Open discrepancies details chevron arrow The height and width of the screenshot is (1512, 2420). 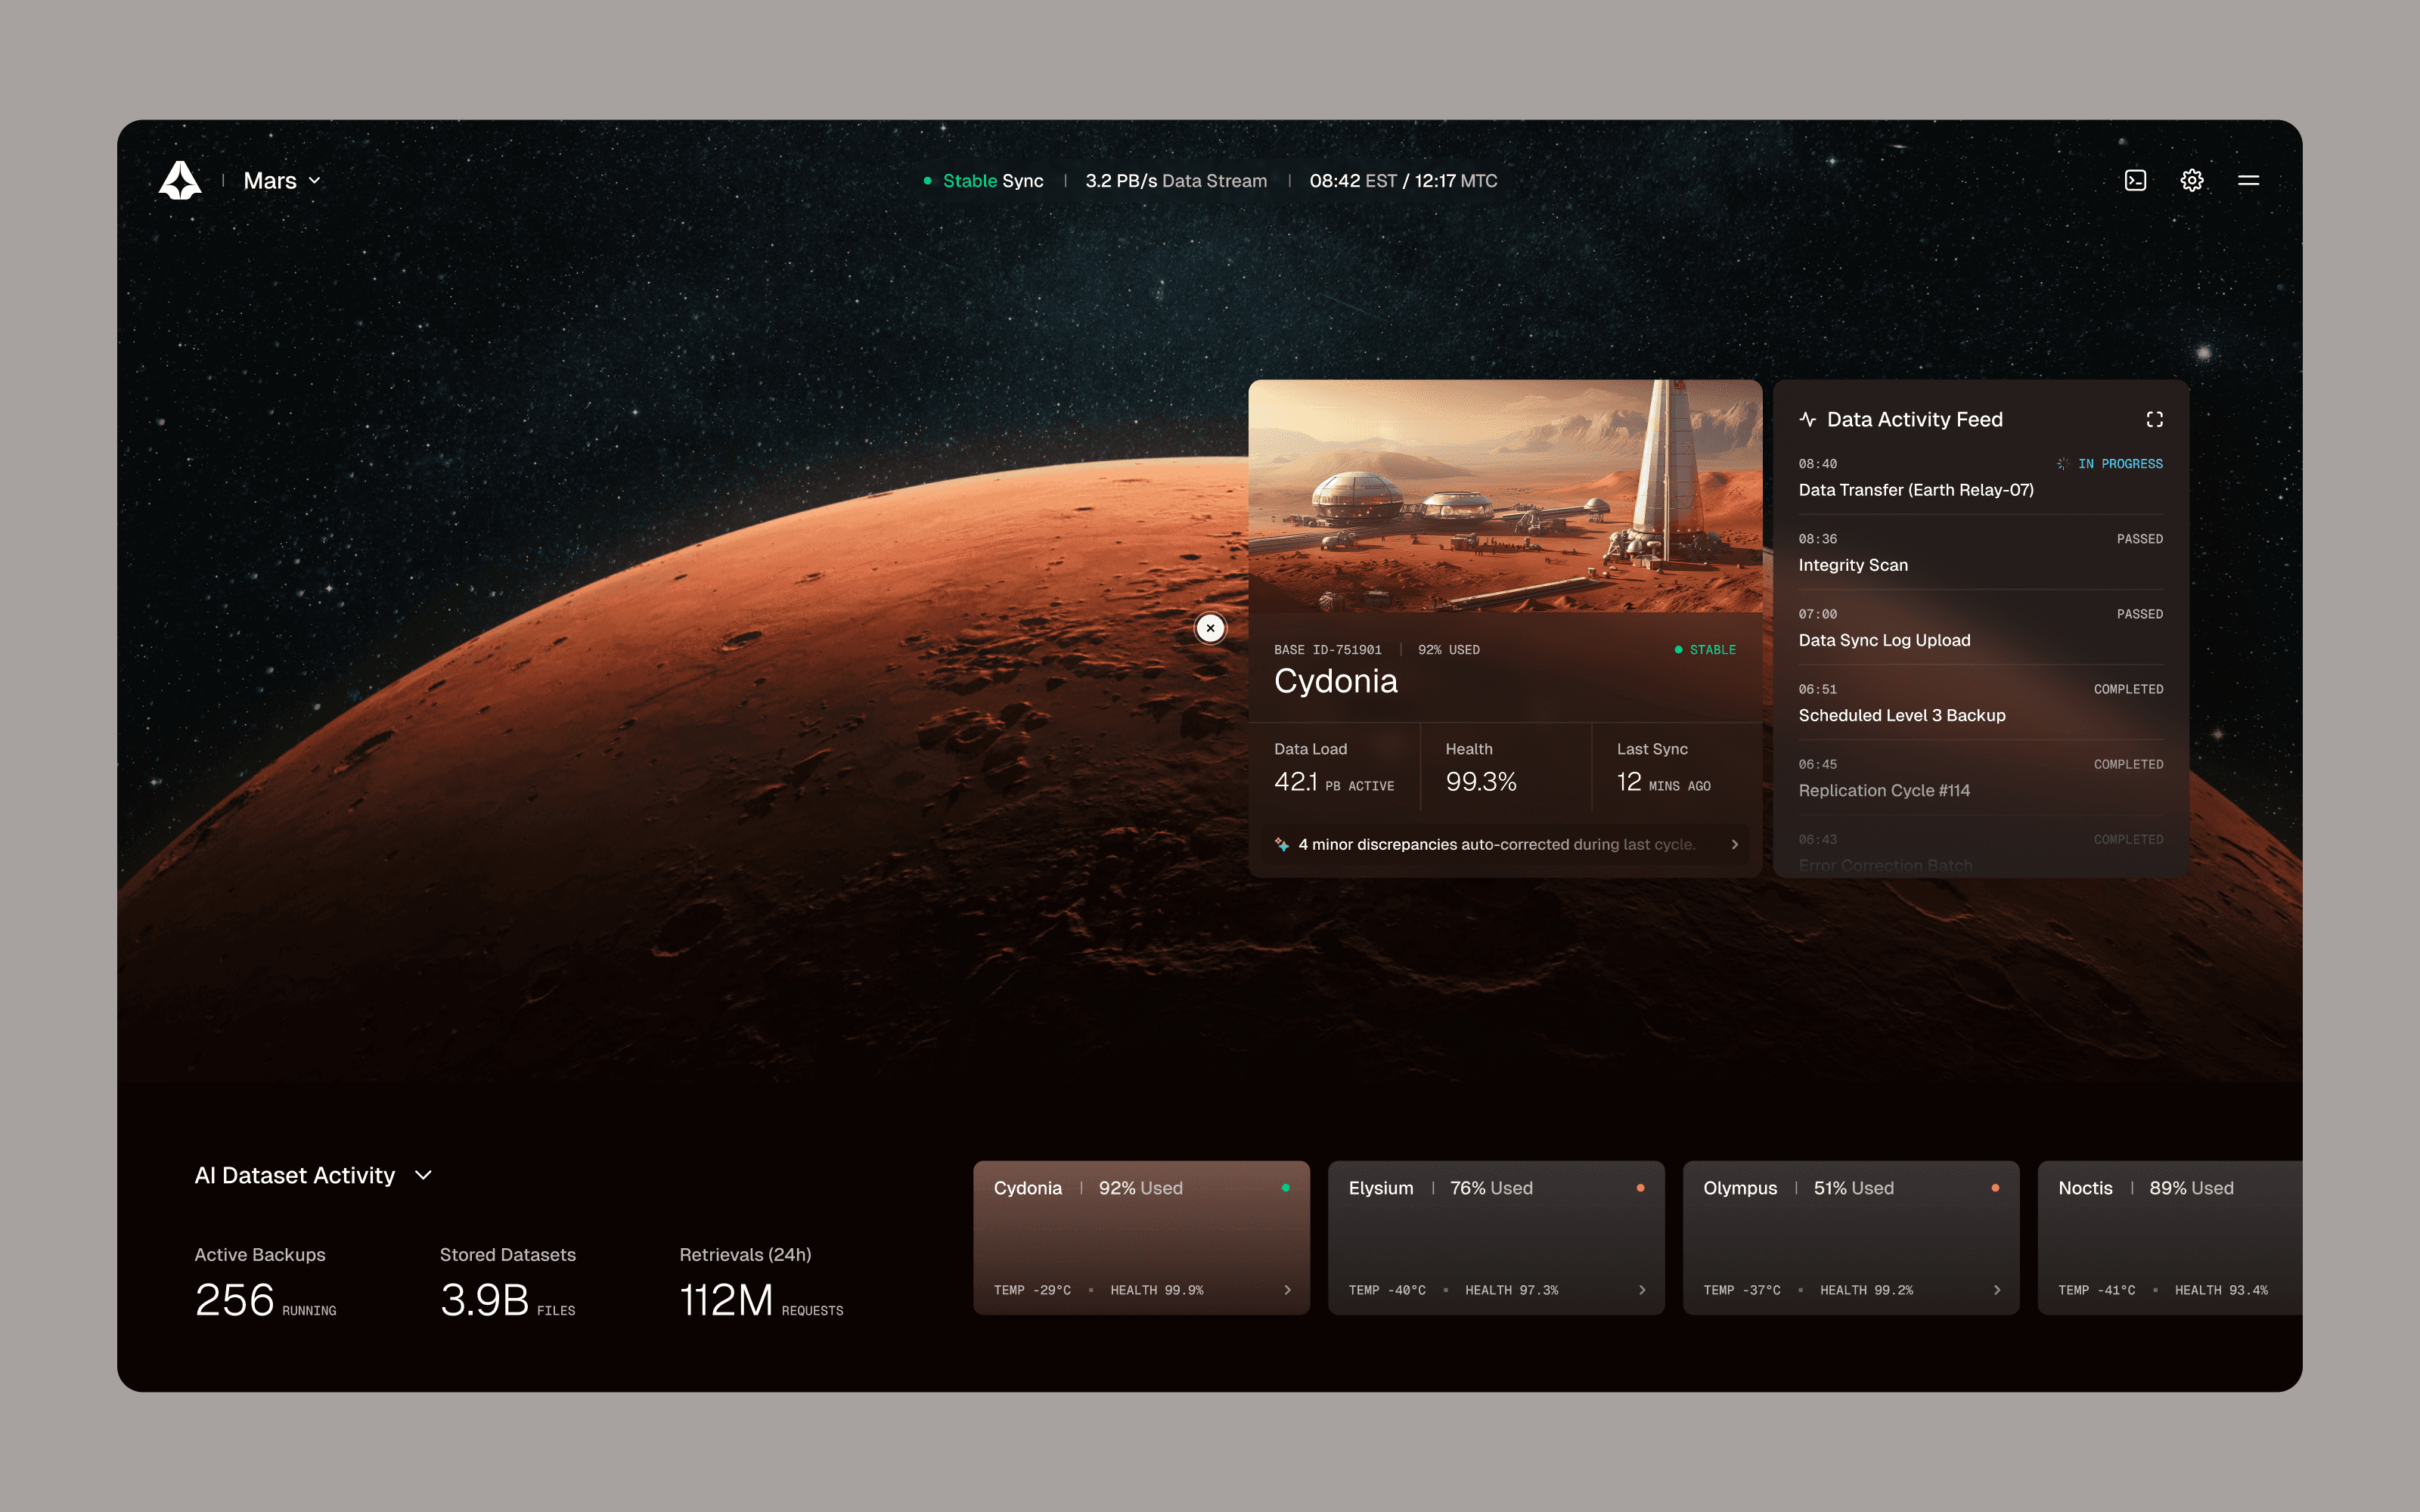[x=1735, y=845]
